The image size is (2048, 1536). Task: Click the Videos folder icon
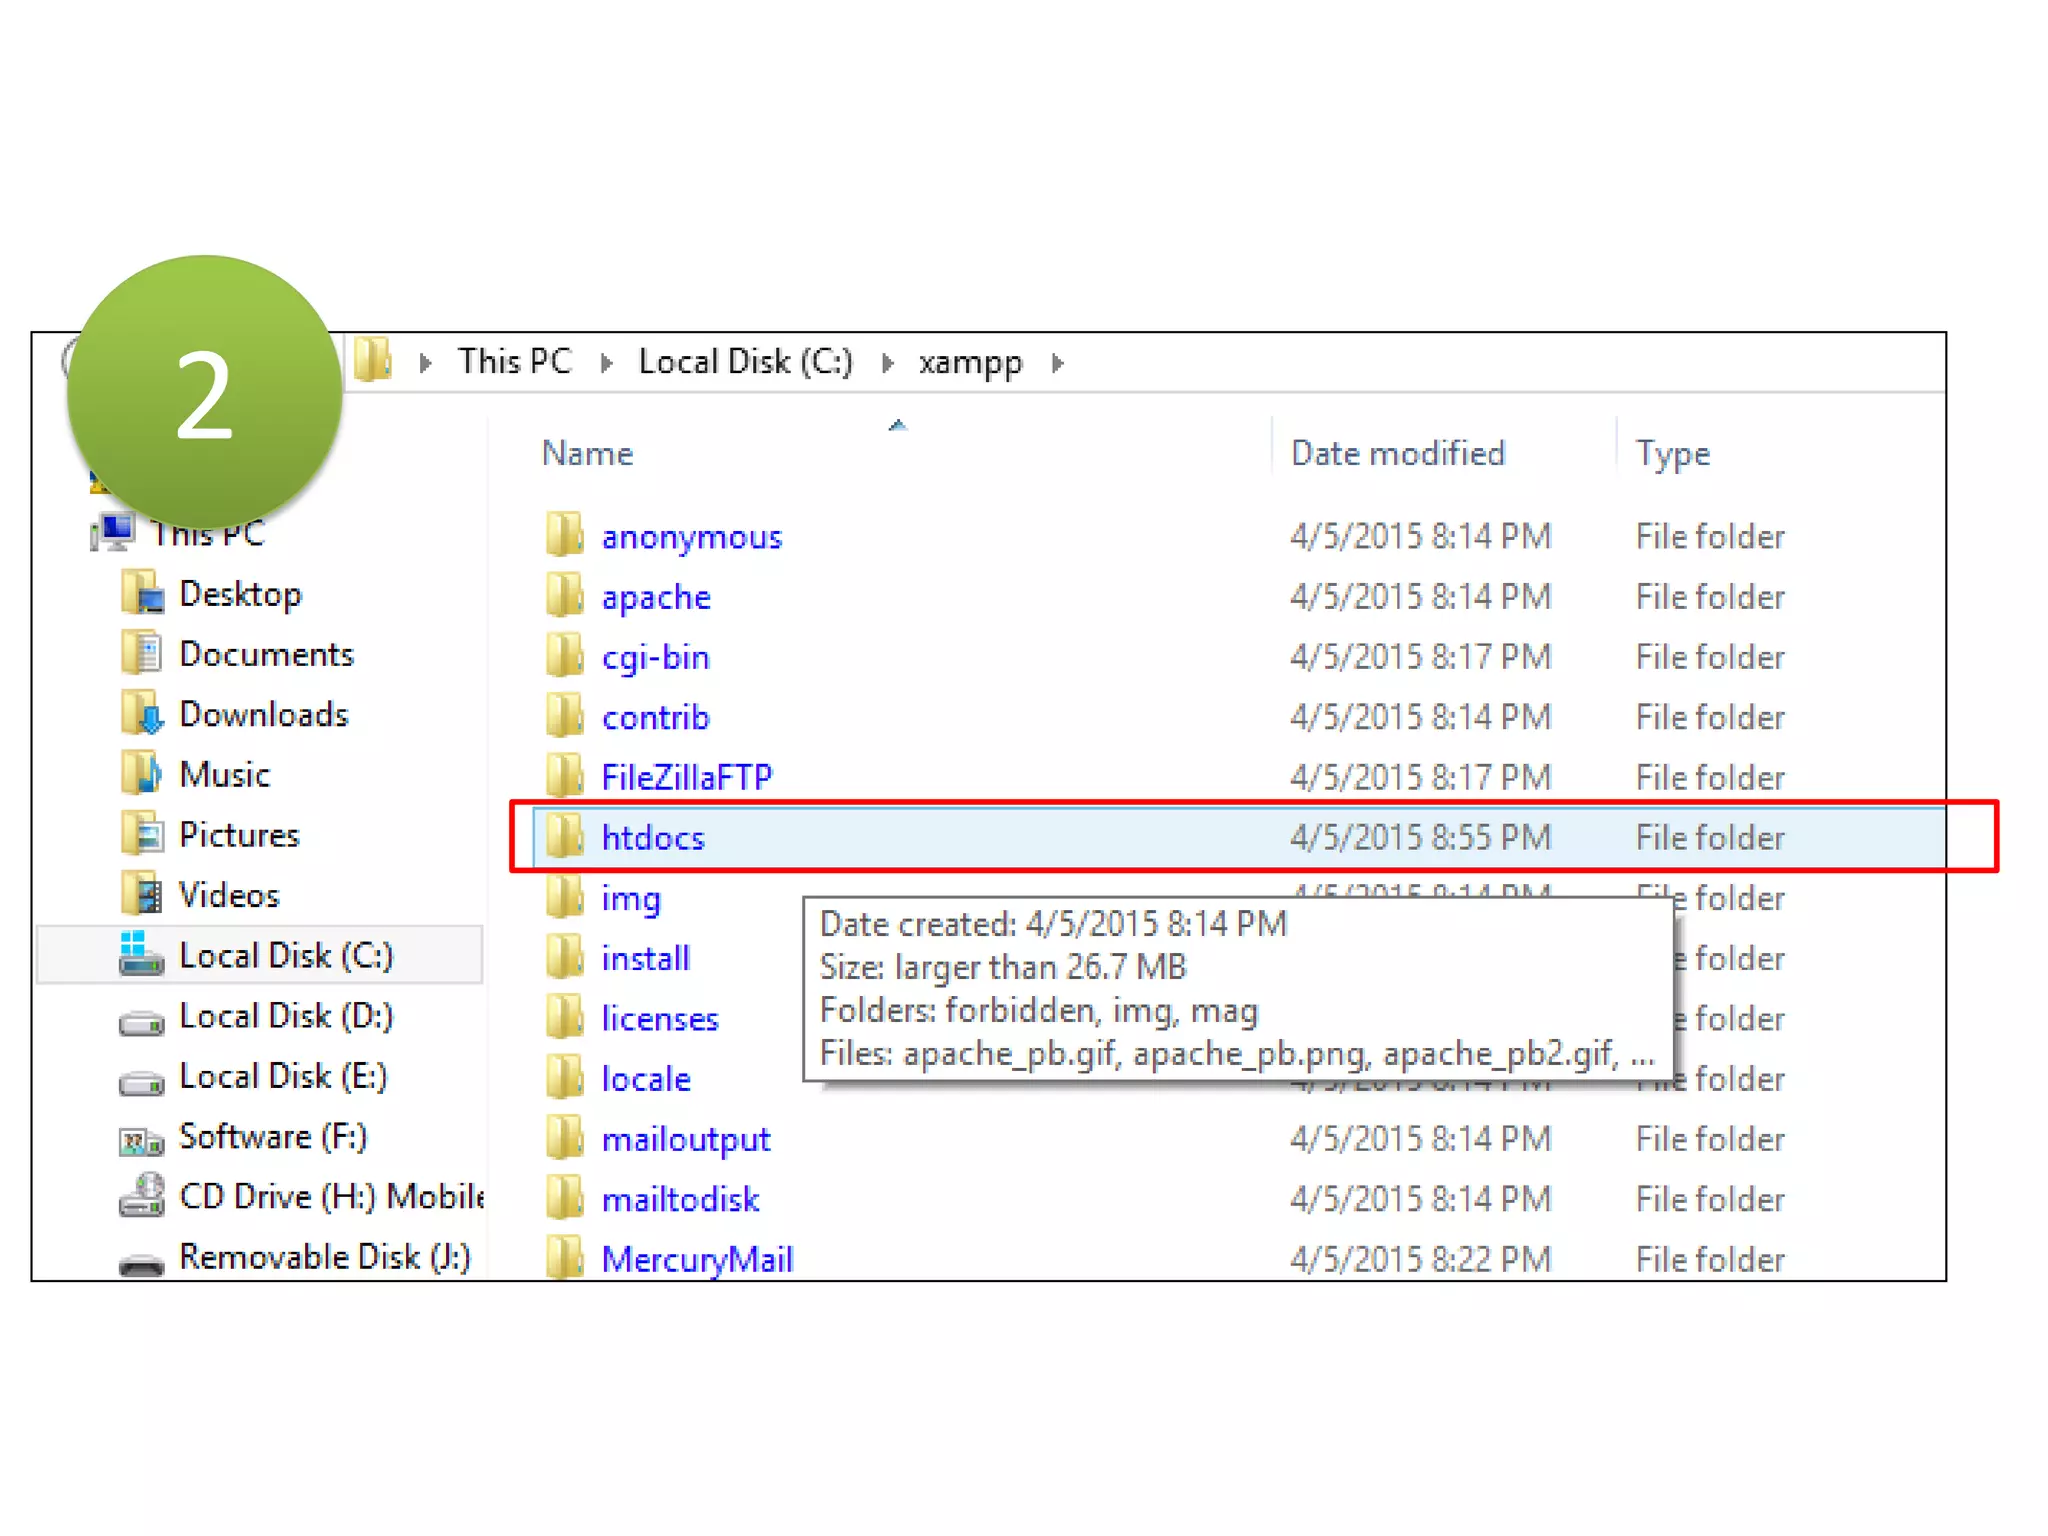(x=142, y=895)
